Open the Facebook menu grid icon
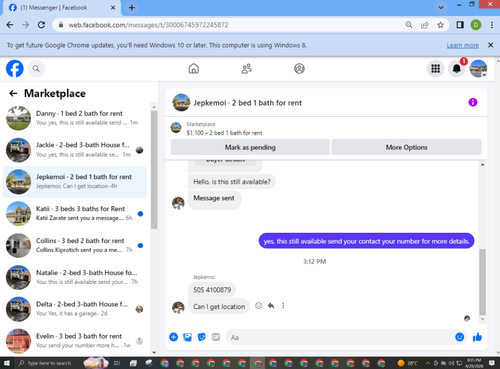The width and height of the screenshot is (500, 369). pos(435,69)
